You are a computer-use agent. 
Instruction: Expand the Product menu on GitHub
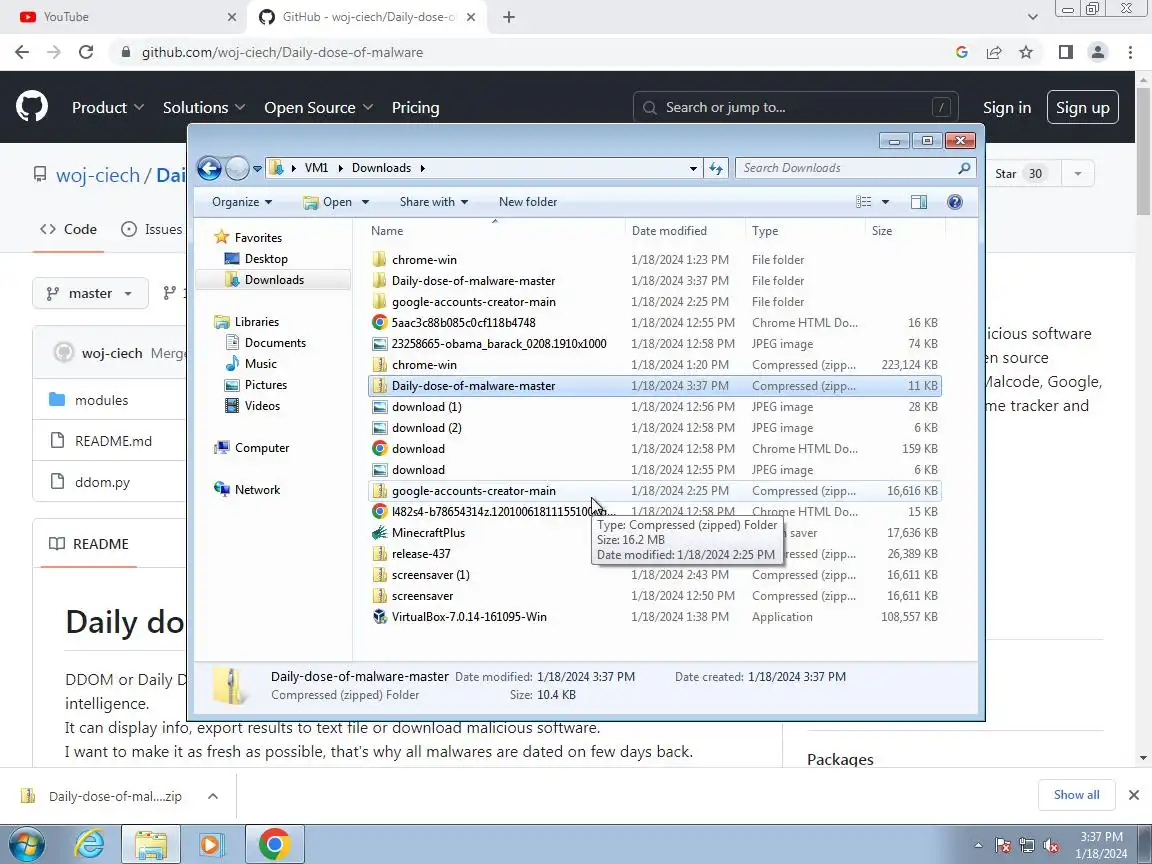[107, 107]
